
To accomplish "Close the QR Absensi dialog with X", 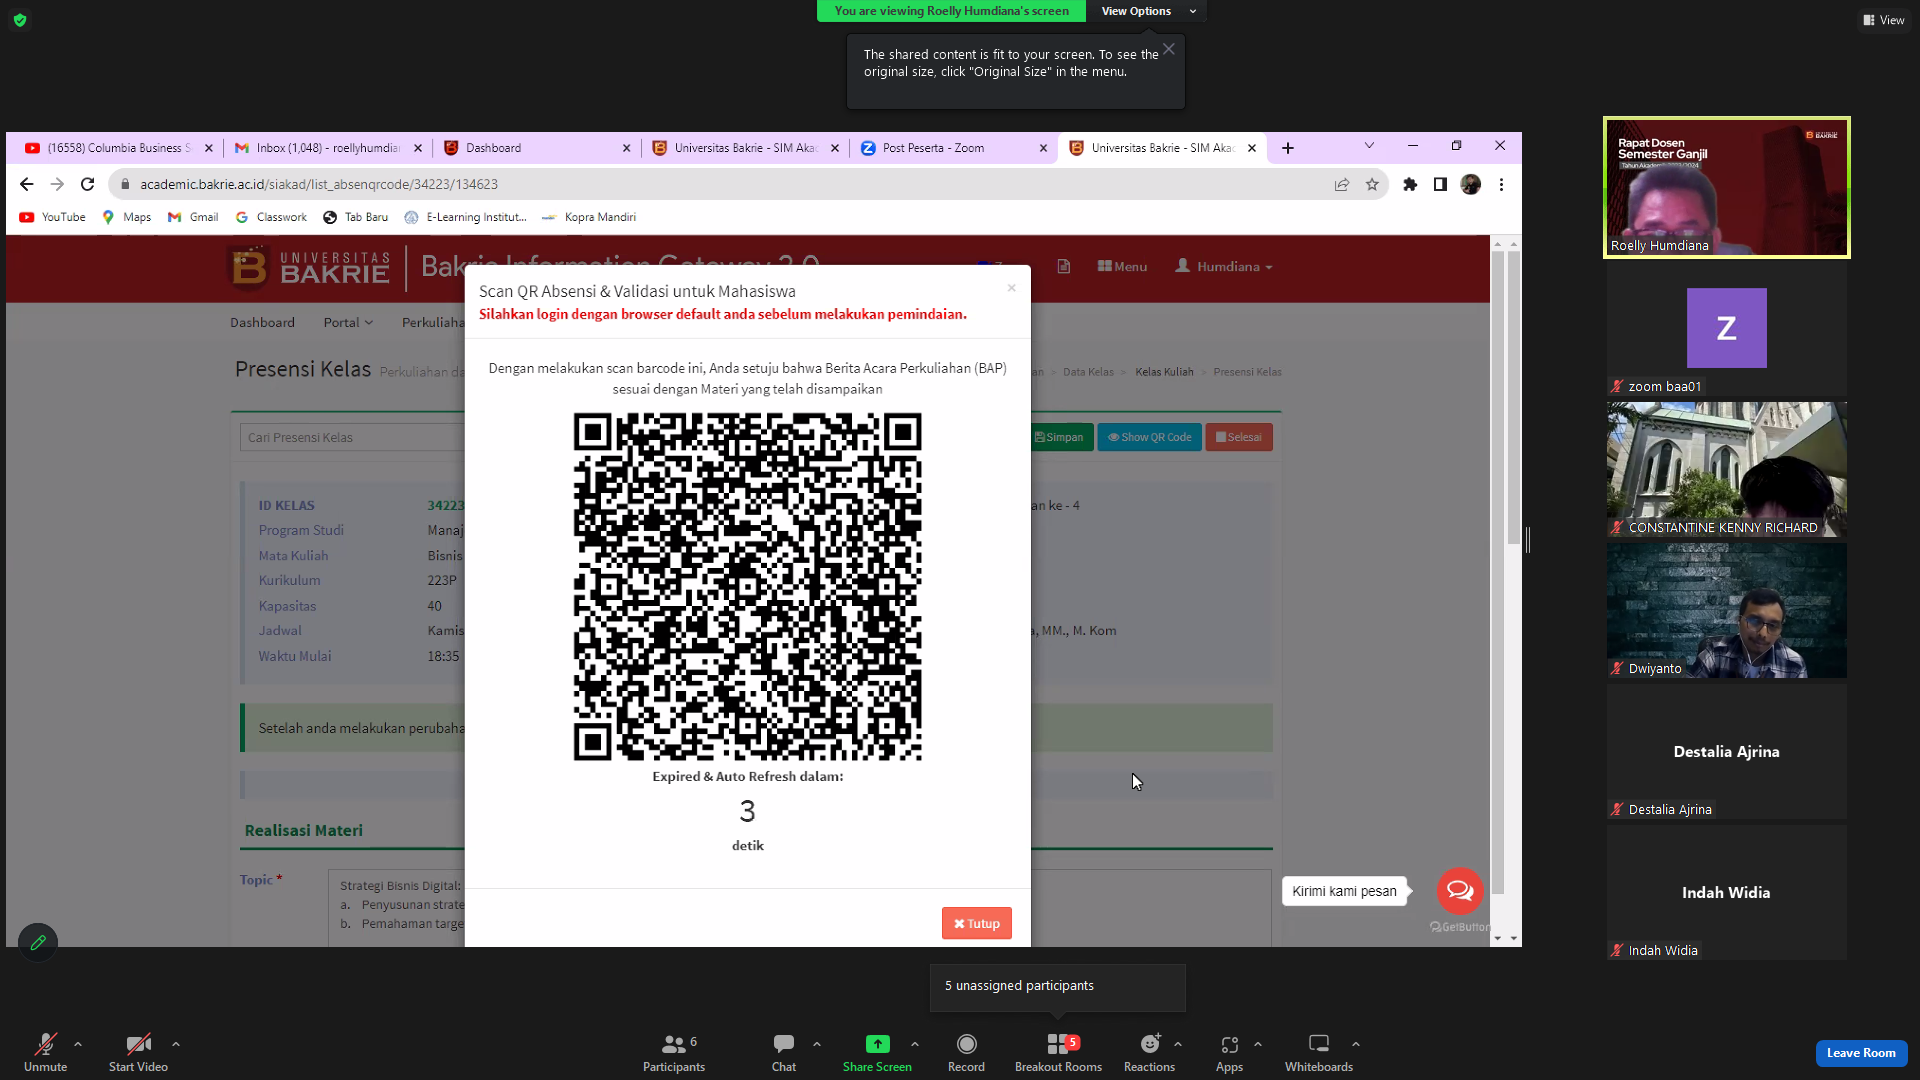I will pos(1012,288).
